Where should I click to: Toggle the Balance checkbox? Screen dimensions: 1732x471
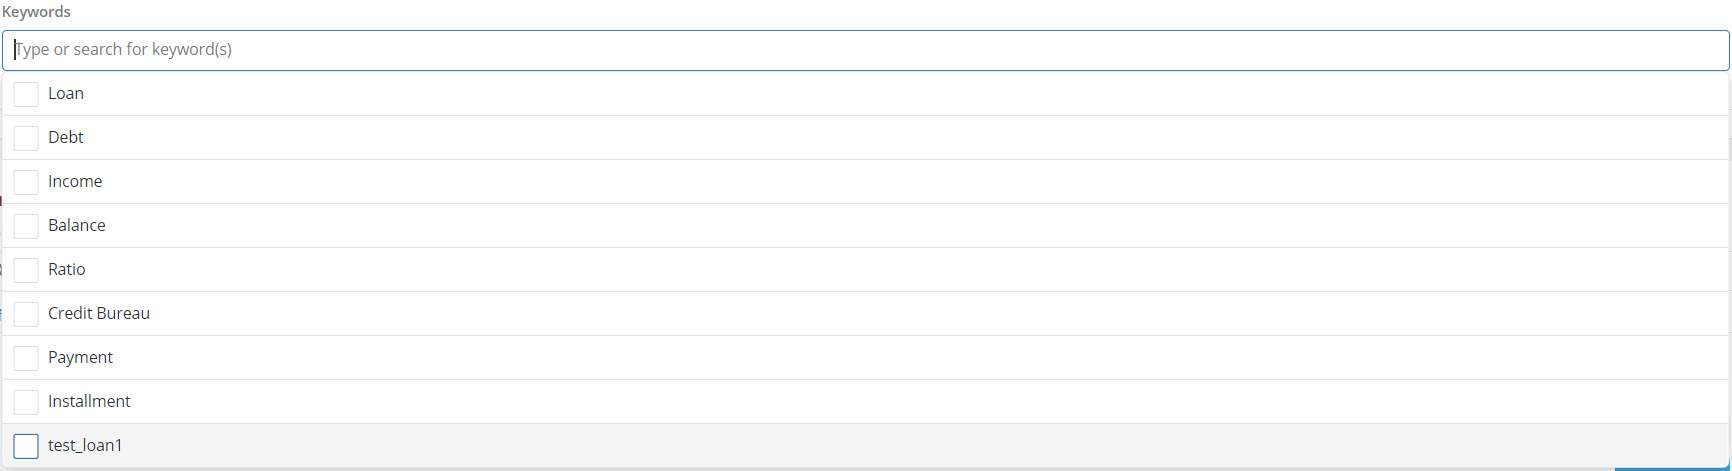26,226
